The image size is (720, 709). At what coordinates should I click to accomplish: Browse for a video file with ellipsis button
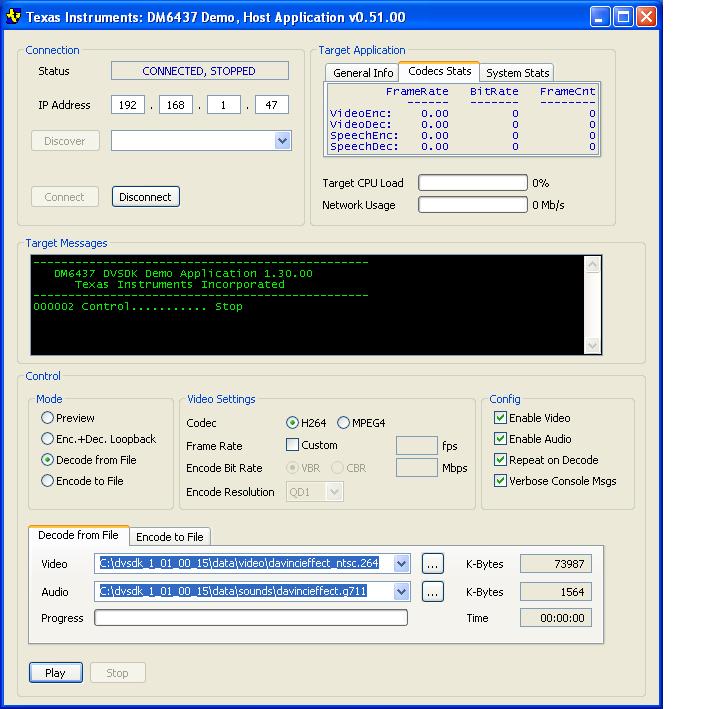click(433, 564)
